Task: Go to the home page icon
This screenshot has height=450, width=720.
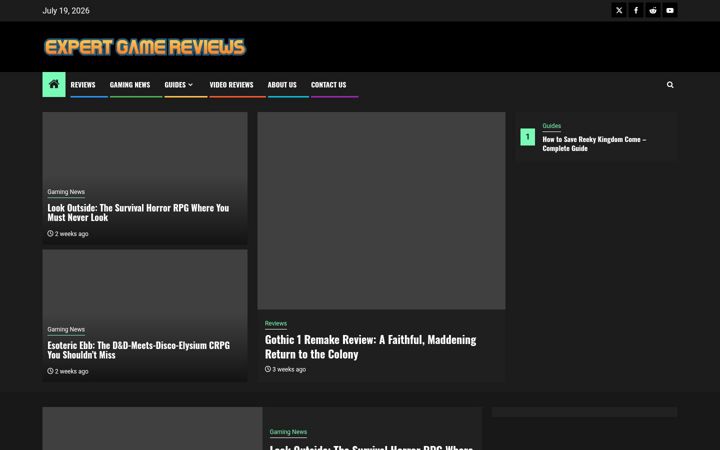Action: [54, 84]
